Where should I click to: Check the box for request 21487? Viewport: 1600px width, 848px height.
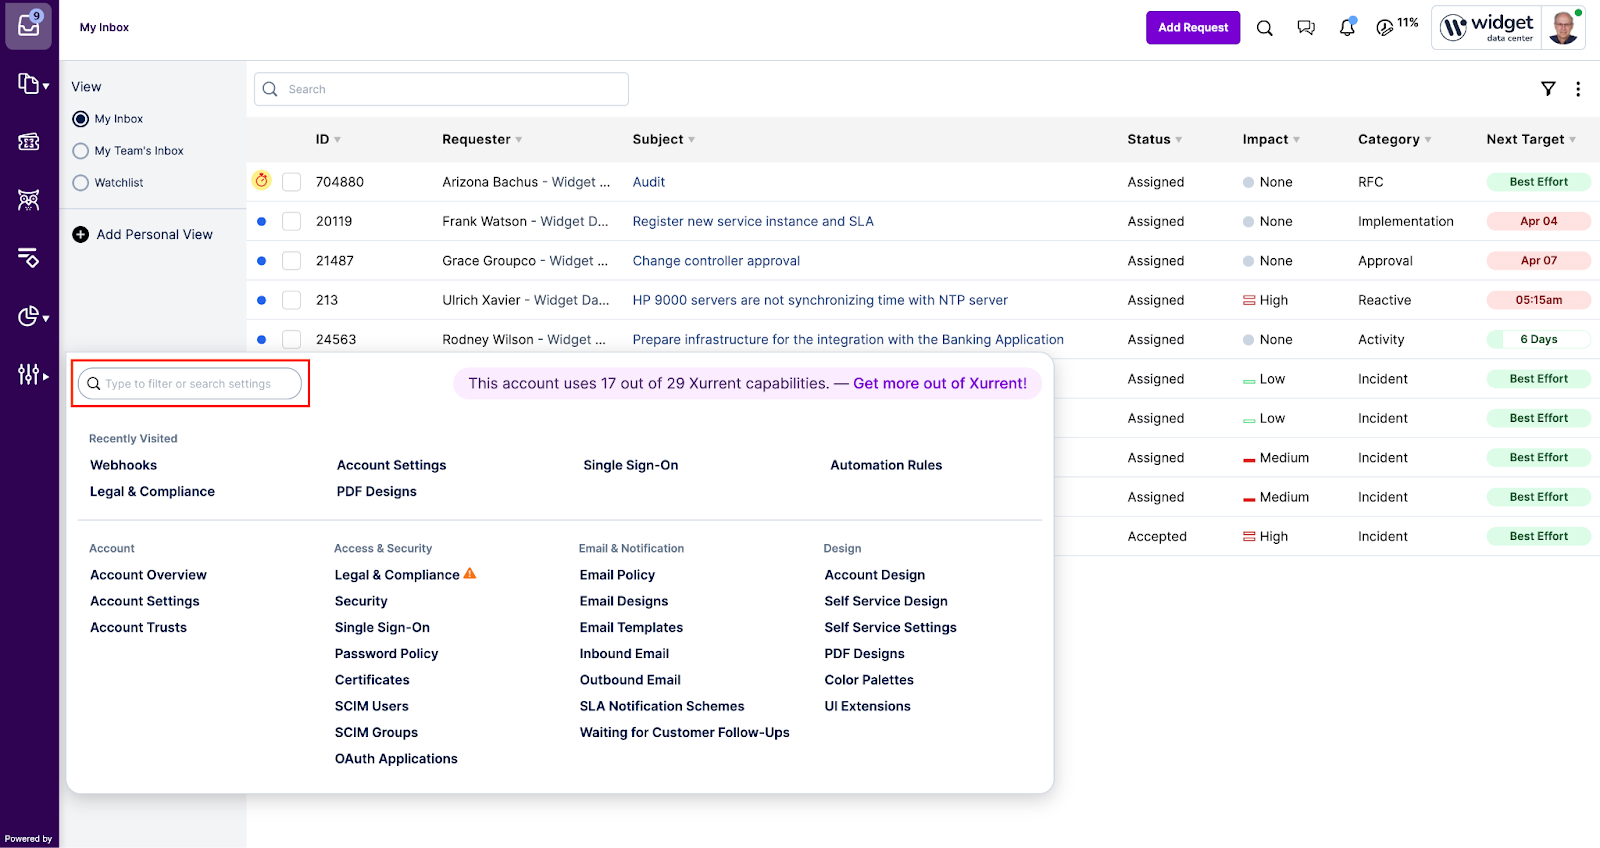[x=292, y=261]
